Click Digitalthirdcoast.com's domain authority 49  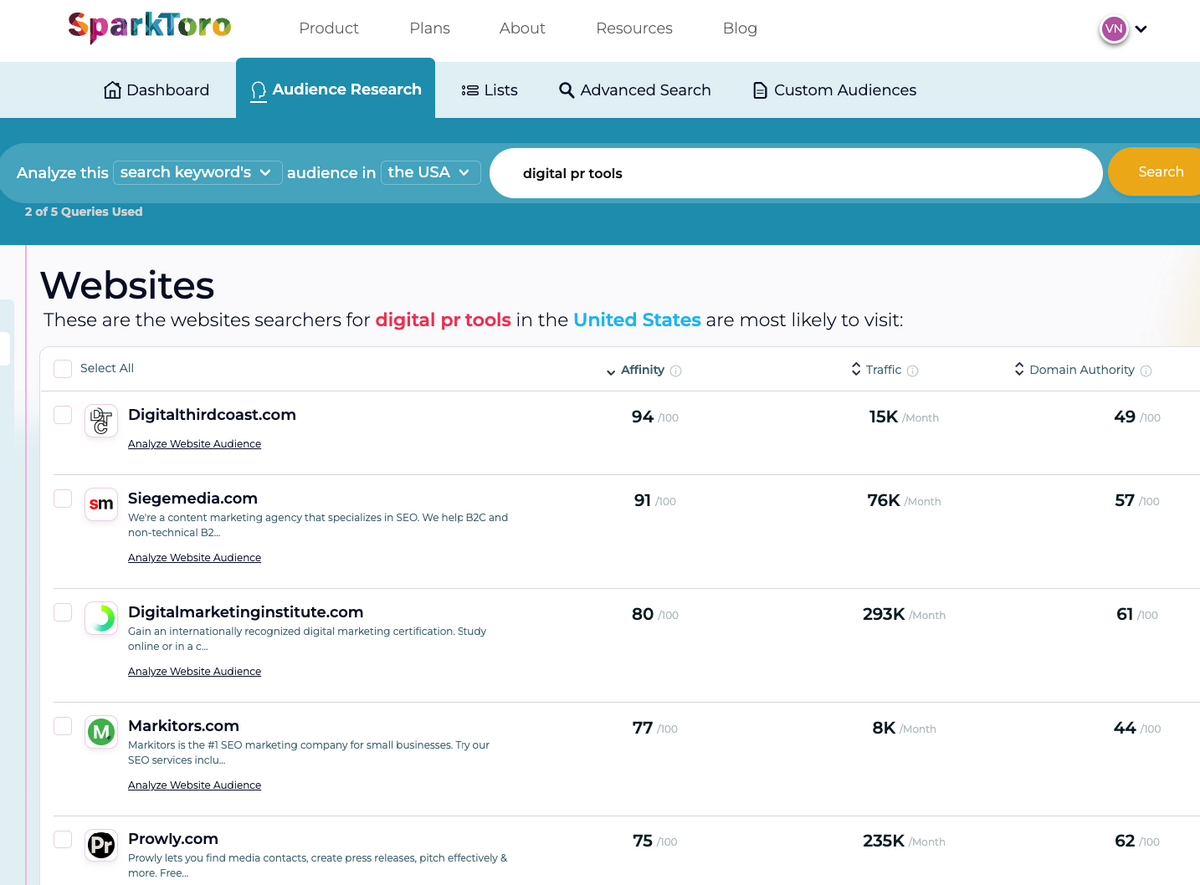1125,417
